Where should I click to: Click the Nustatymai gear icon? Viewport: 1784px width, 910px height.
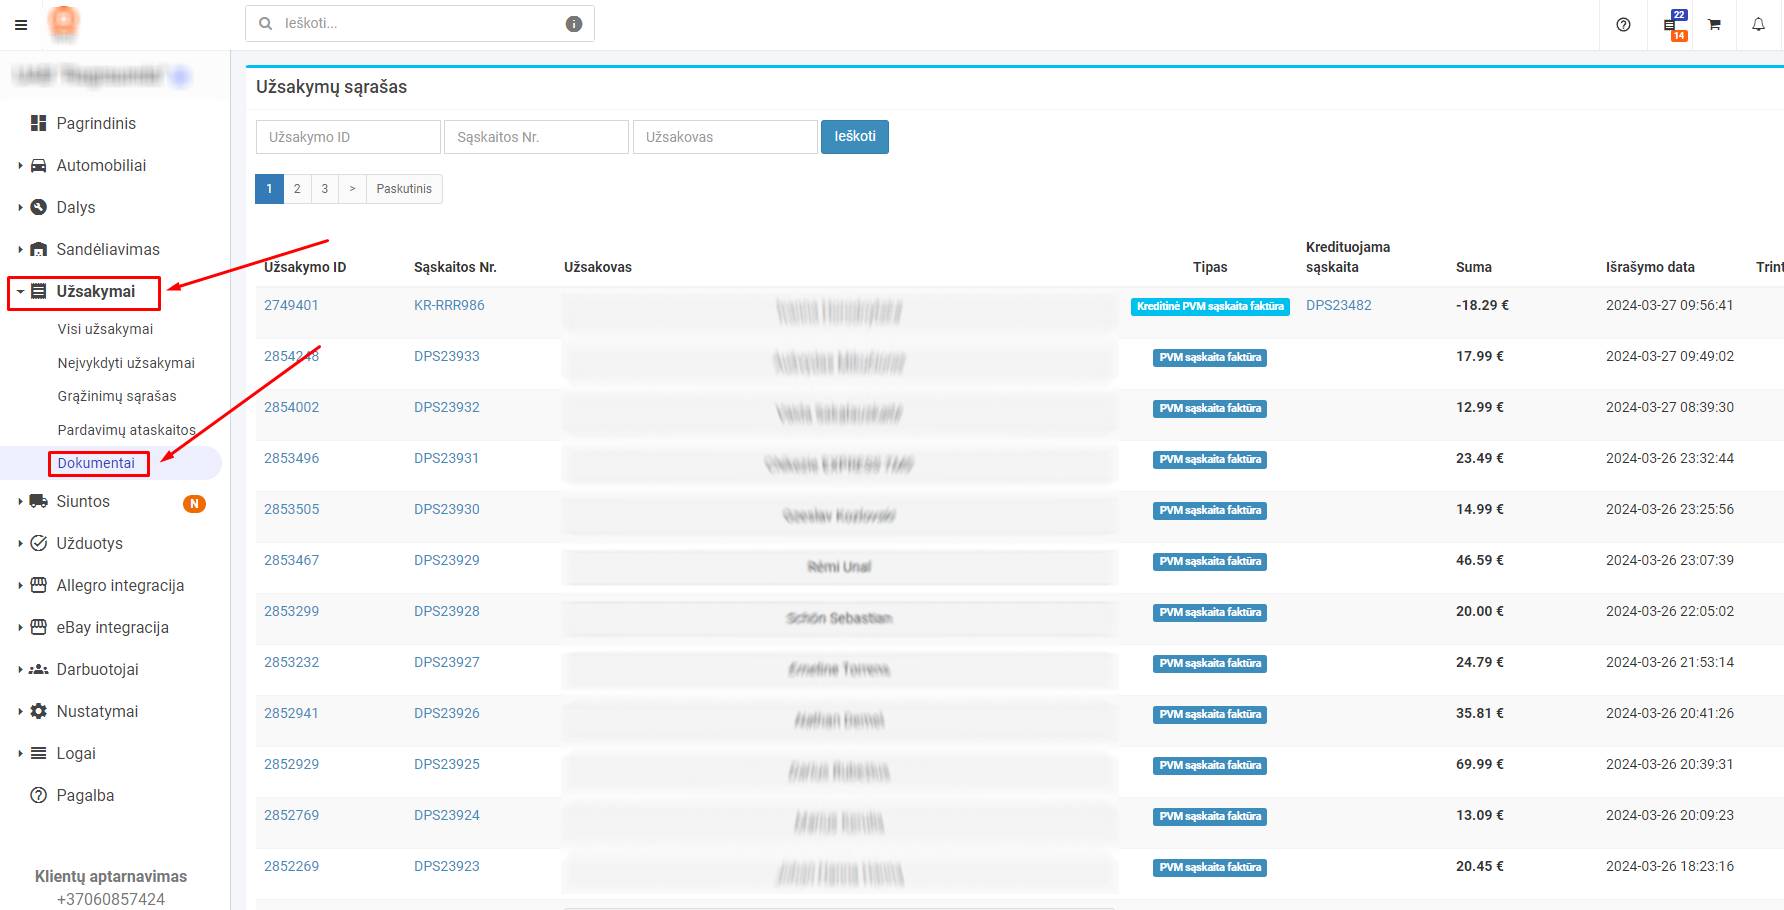(38, 711)
